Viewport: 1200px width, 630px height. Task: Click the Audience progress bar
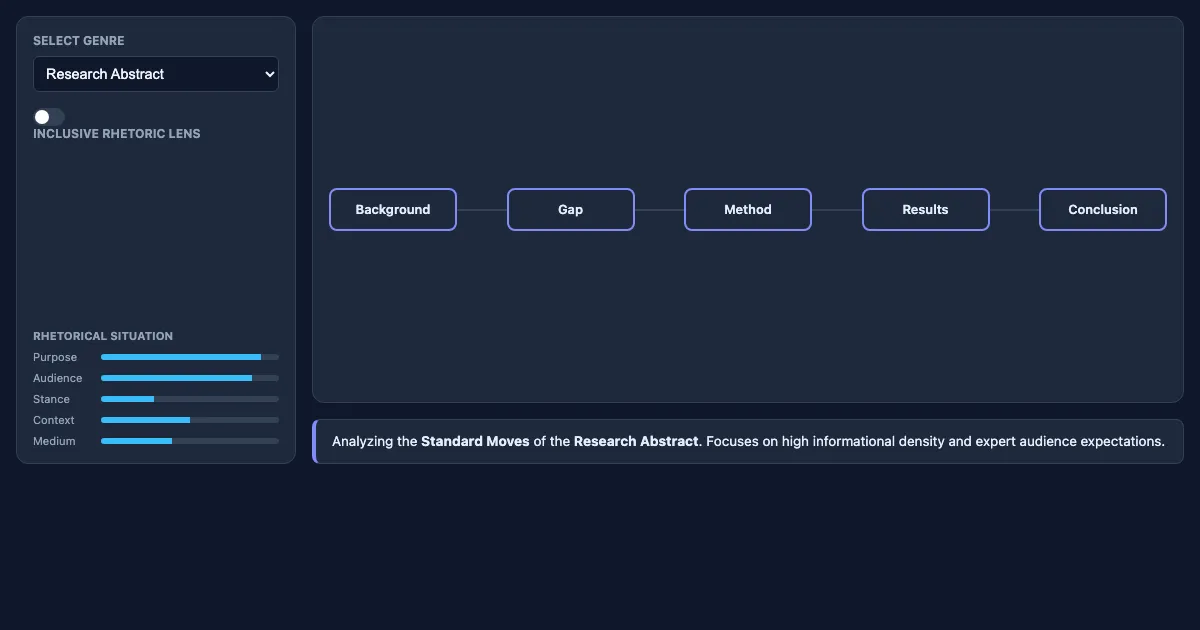190,378
